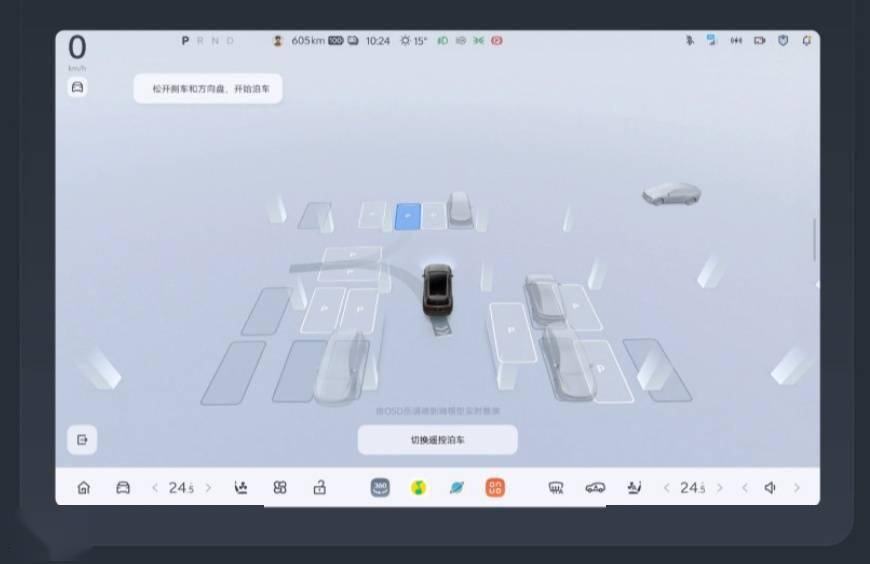Open the home screen from the dock
This screenshot has height=564, width=870.
(84, 488)
